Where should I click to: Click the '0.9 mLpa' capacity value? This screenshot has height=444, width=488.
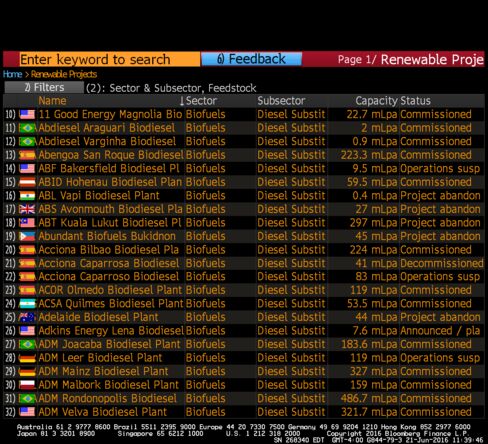point(375,142)
